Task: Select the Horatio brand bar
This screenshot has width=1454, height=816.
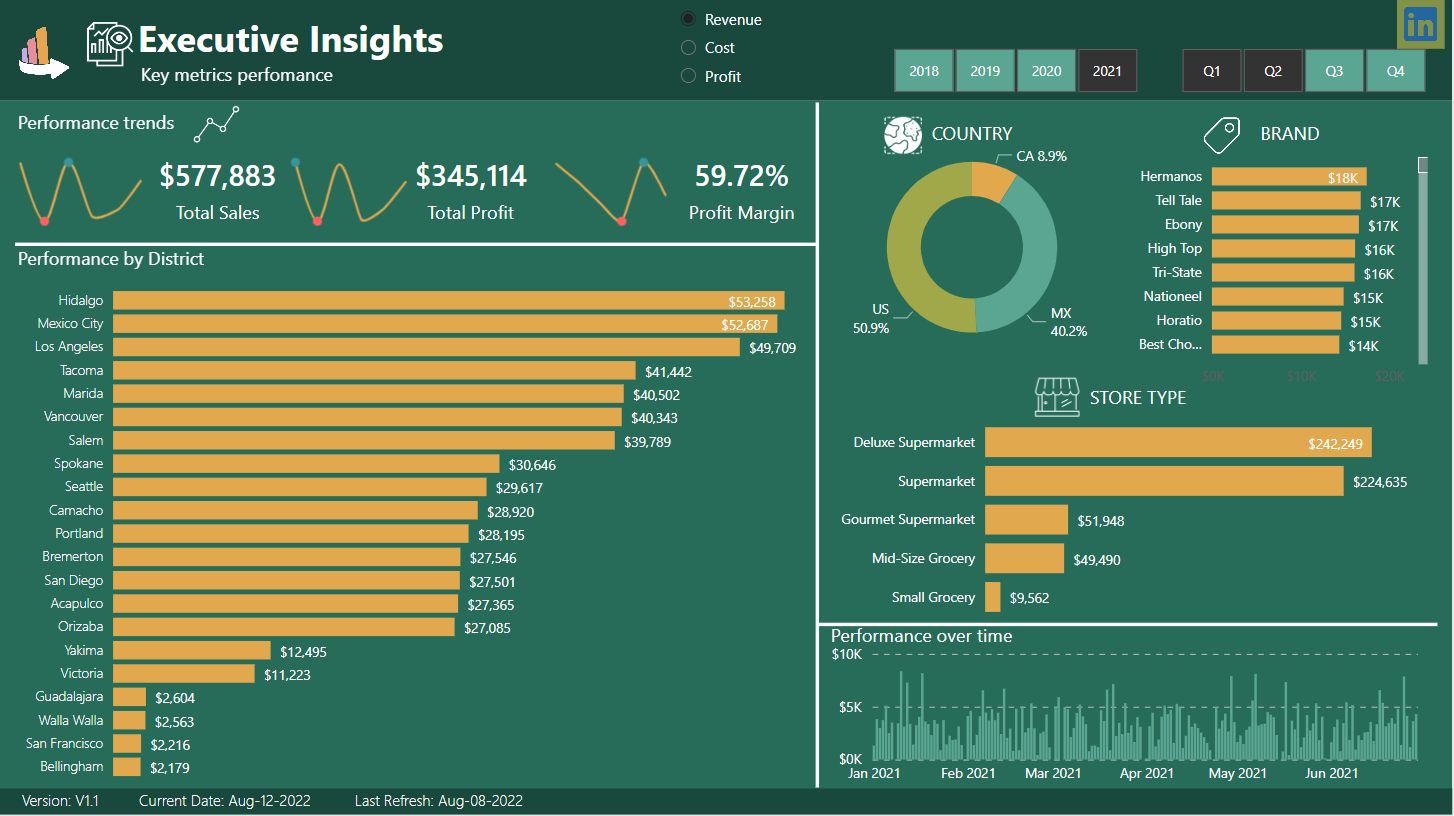Action: pos(1276,320)
